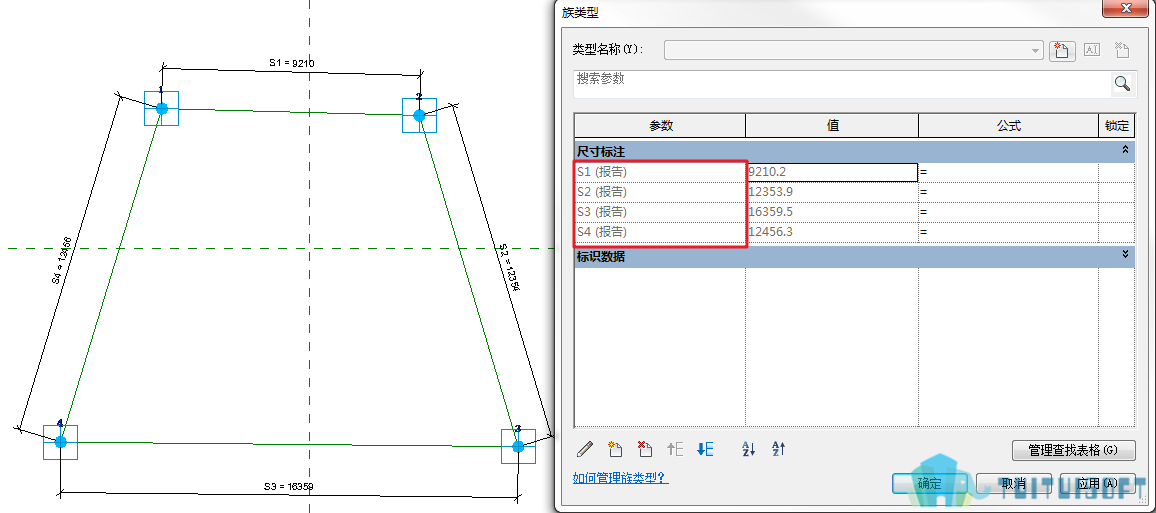Click the Rename type icon
1156x513 pixels.
pos(1092,50)
